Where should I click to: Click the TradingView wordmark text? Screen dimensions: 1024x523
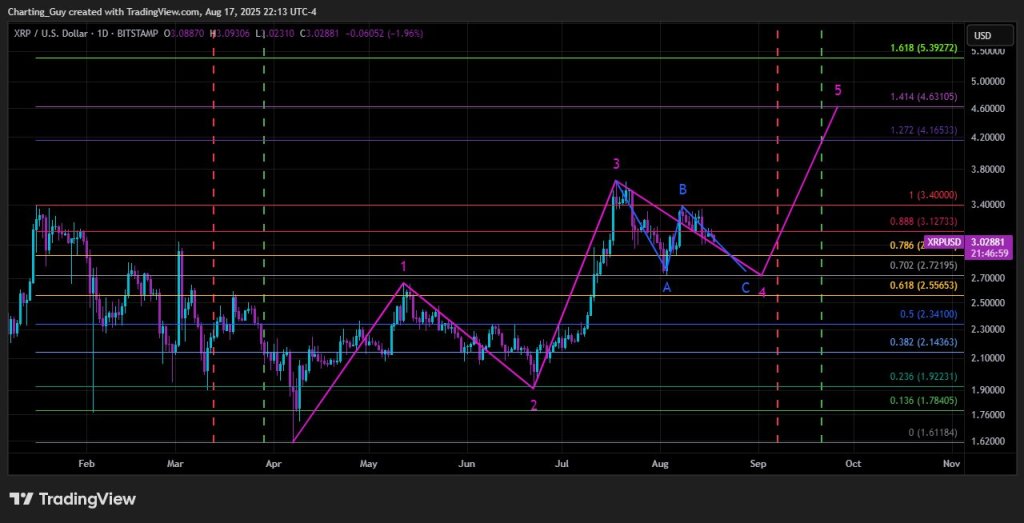[x=87, y=499]
